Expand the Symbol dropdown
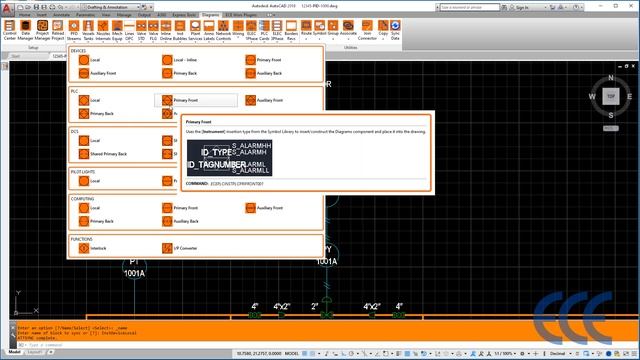This screenshot has height=360, width=640. click(x=319, y=38)
